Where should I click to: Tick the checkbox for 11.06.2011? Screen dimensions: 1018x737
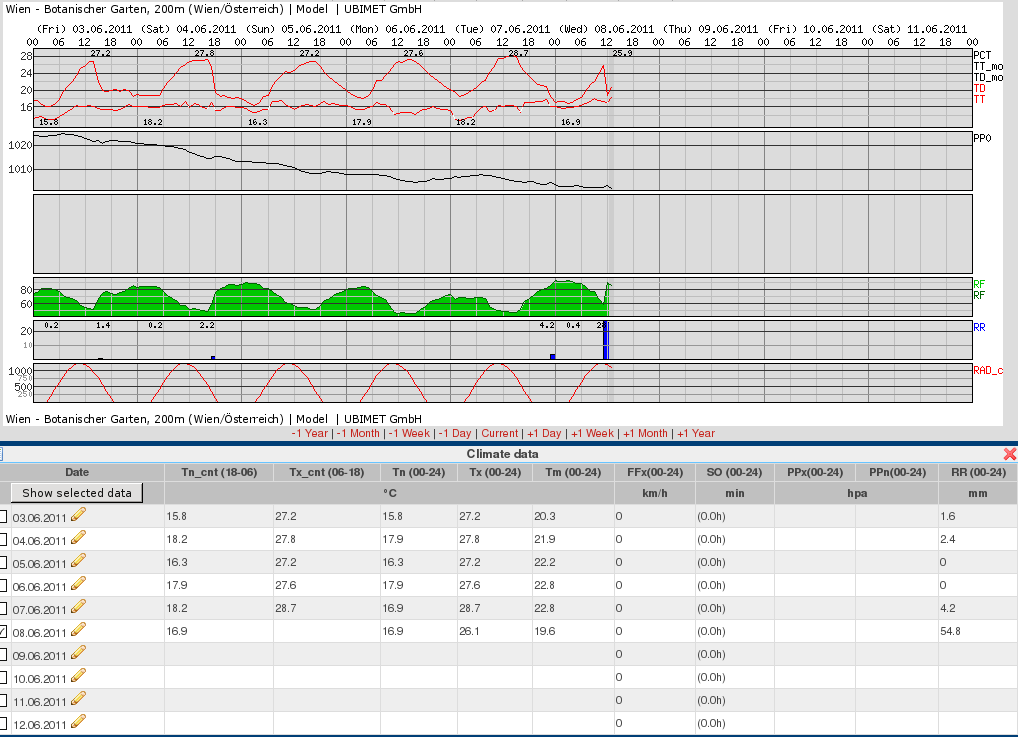pos(3,701)
